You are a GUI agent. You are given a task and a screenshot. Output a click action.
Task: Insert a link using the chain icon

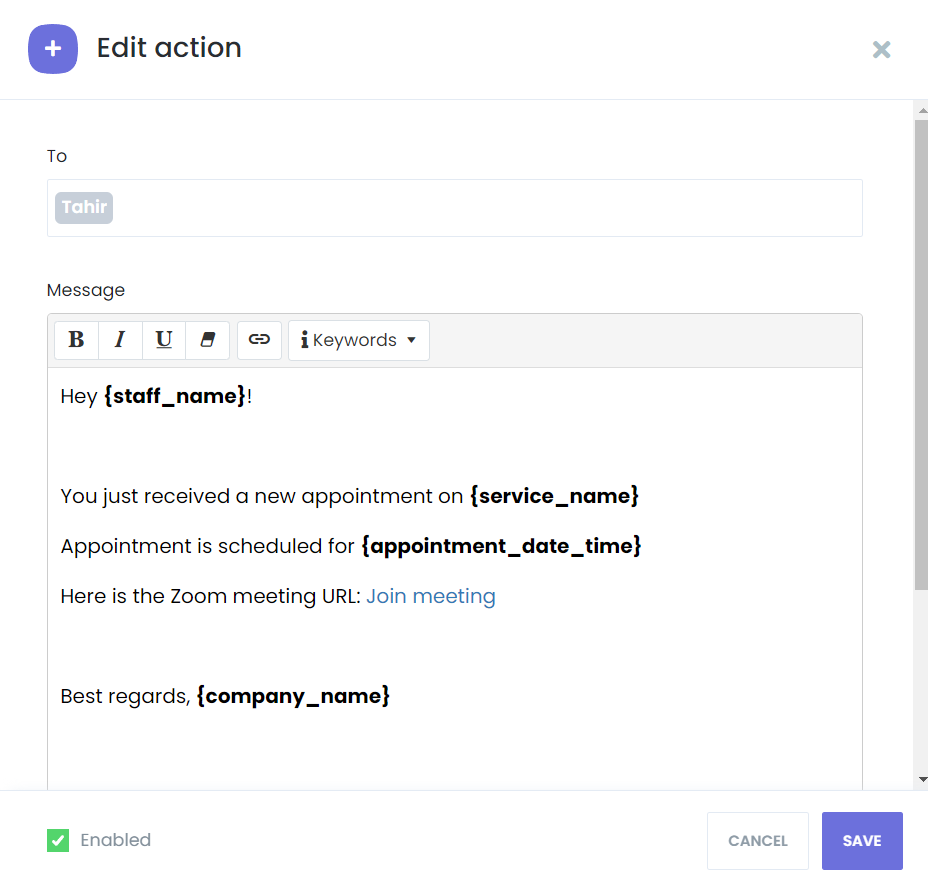tap(259, 340)
